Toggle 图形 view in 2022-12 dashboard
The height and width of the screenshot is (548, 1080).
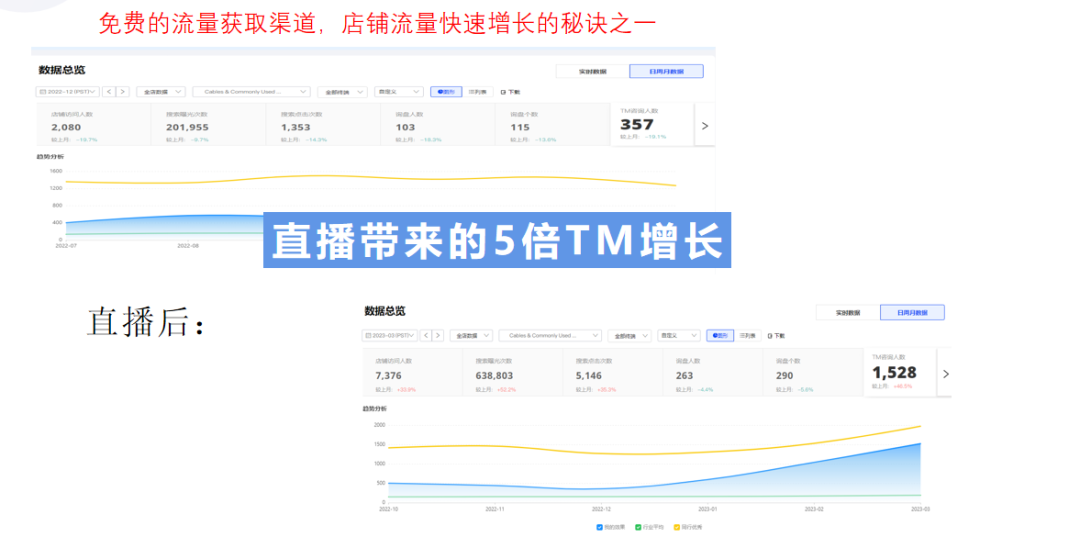tap(446, 92)
